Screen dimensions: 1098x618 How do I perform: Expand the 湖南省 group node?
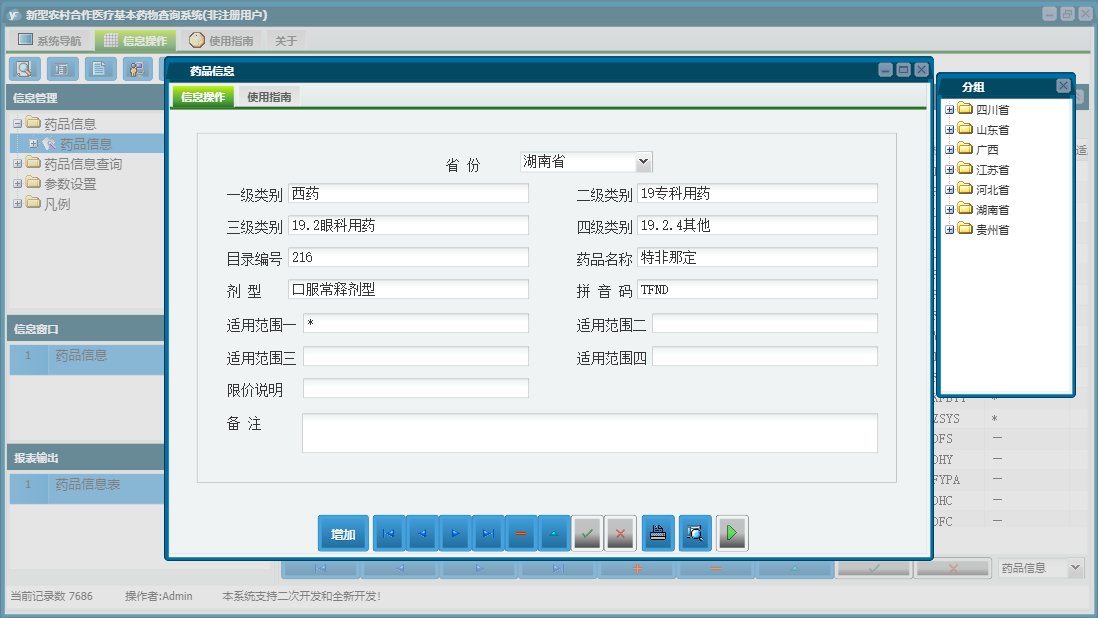coord(950,209)
